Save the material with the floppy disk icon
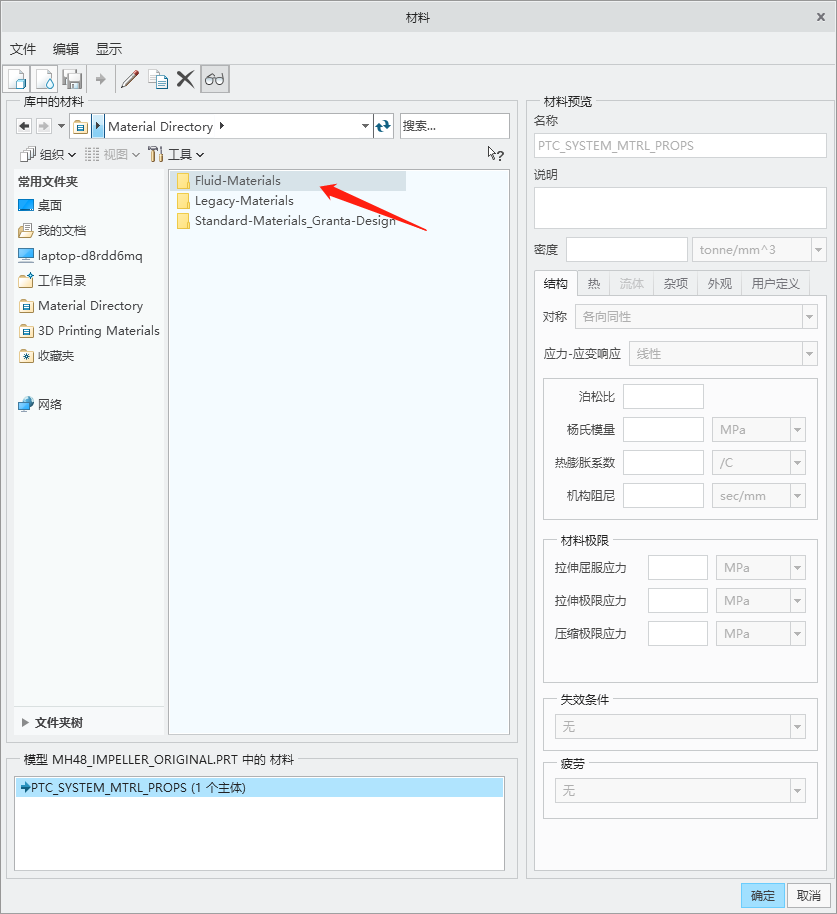This screenshot has height=914, width=837. (x=72, y=79)
